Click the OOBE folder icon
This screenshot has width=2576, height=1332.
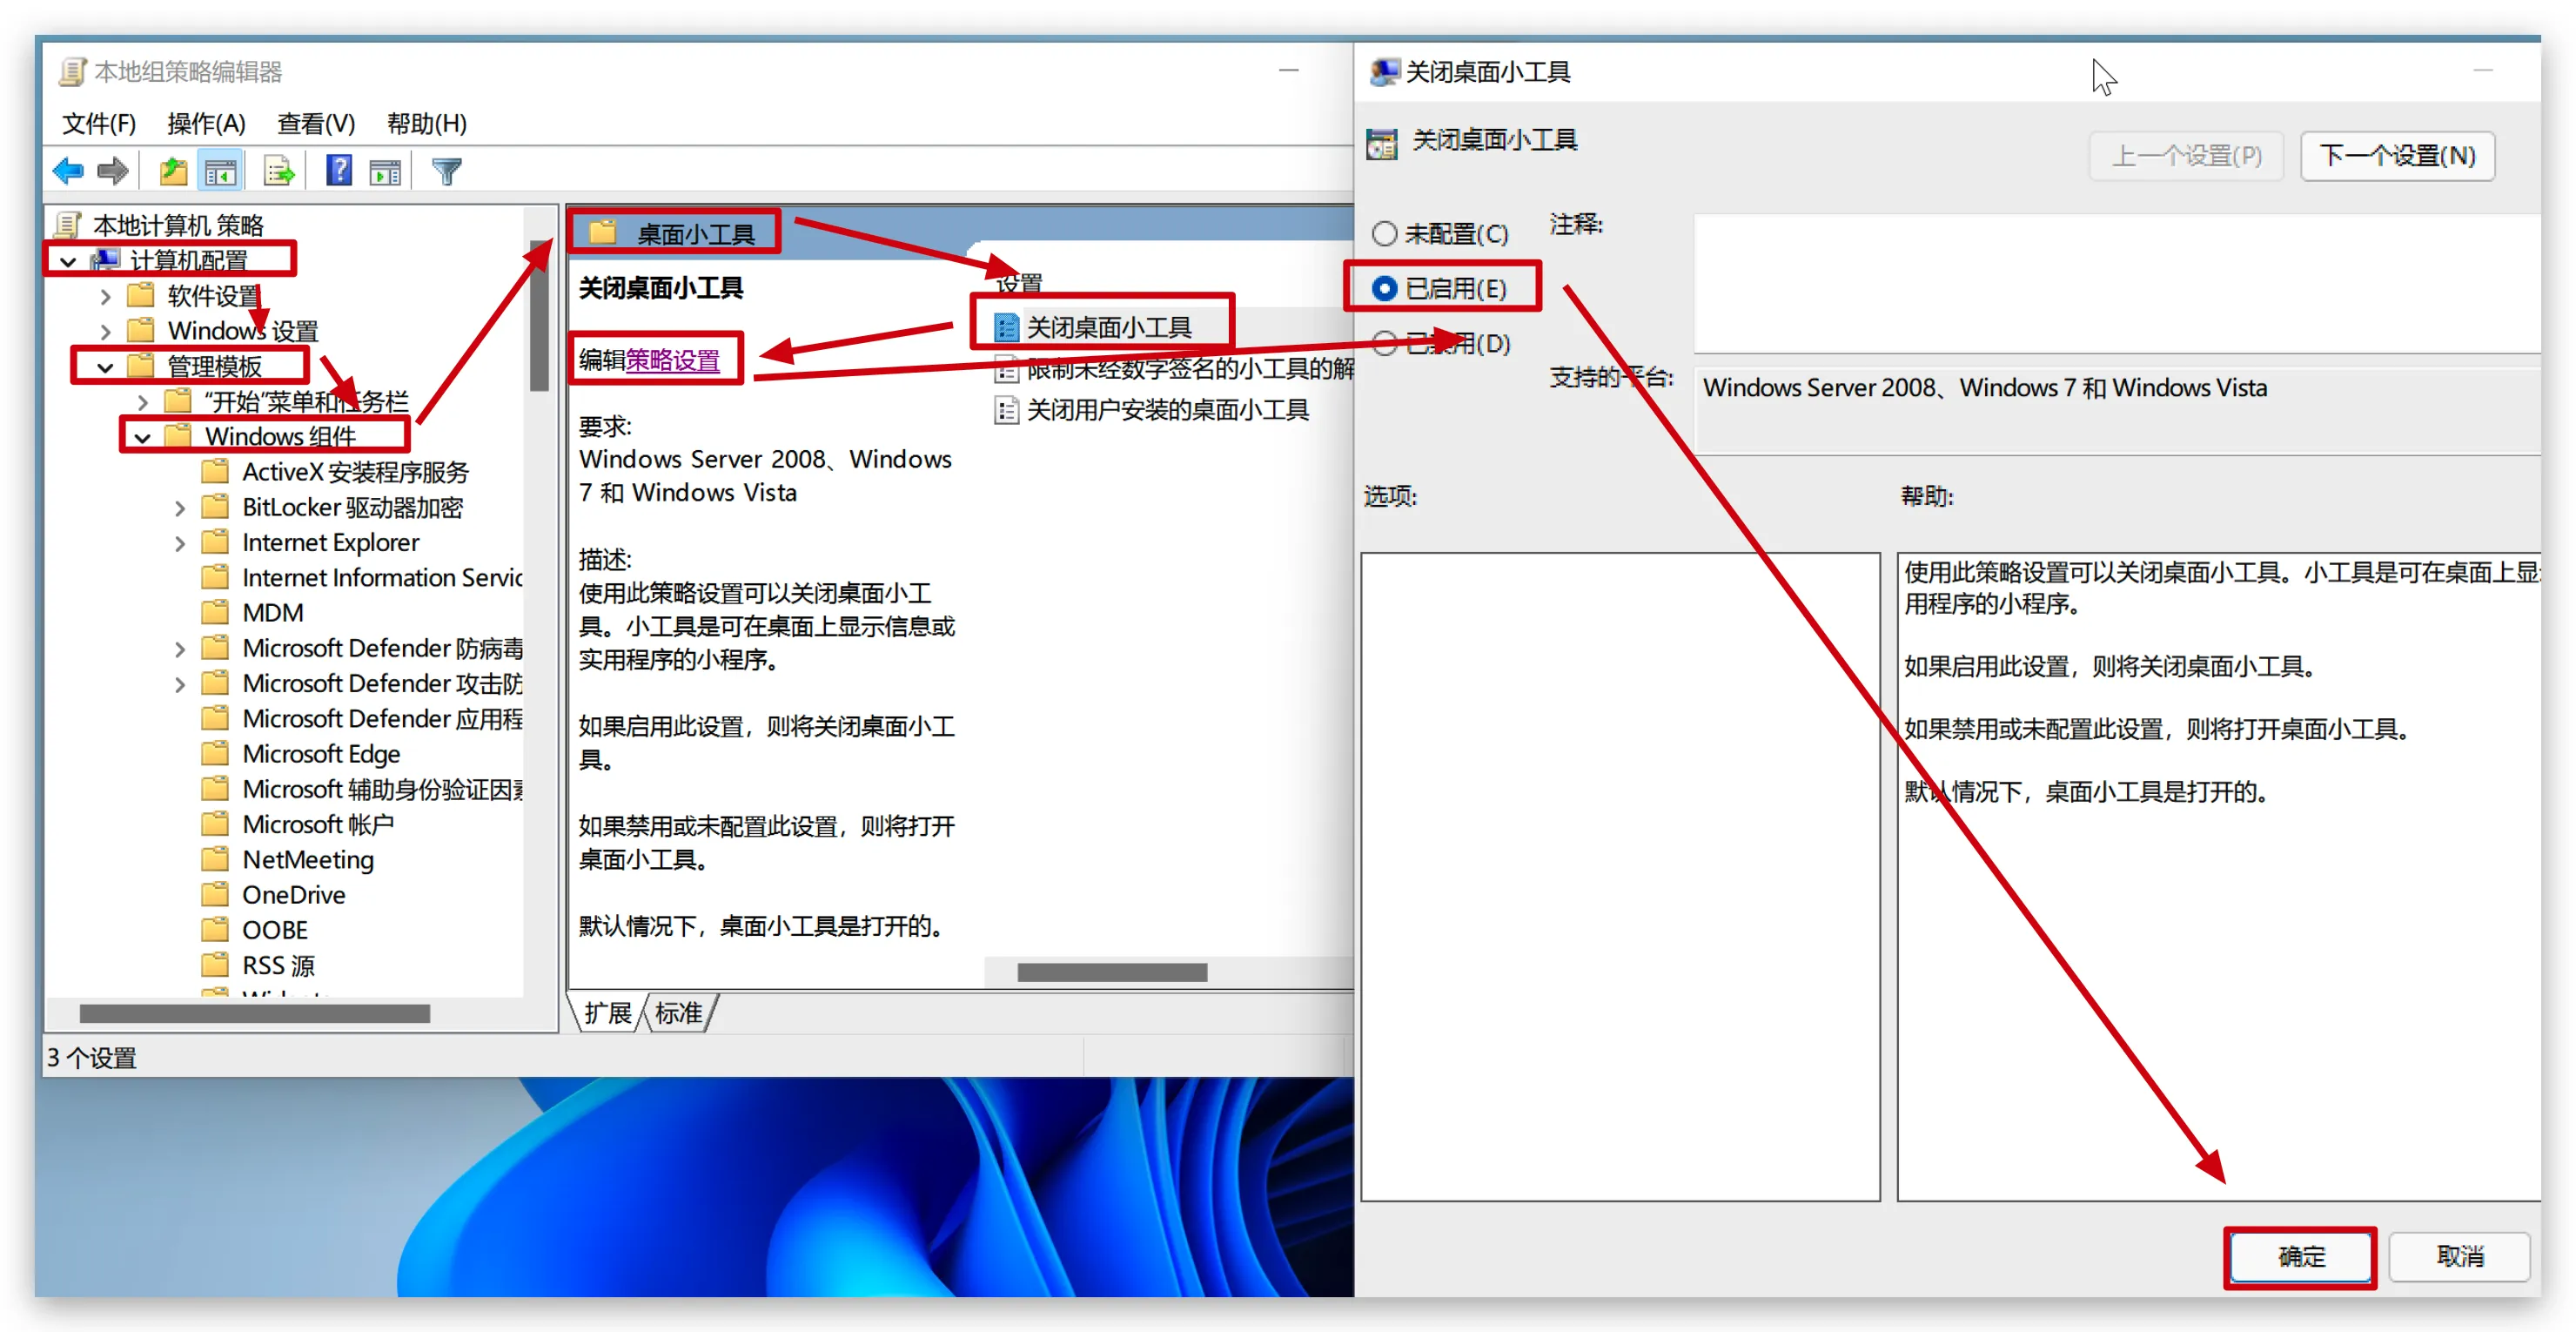pos(215,929)
